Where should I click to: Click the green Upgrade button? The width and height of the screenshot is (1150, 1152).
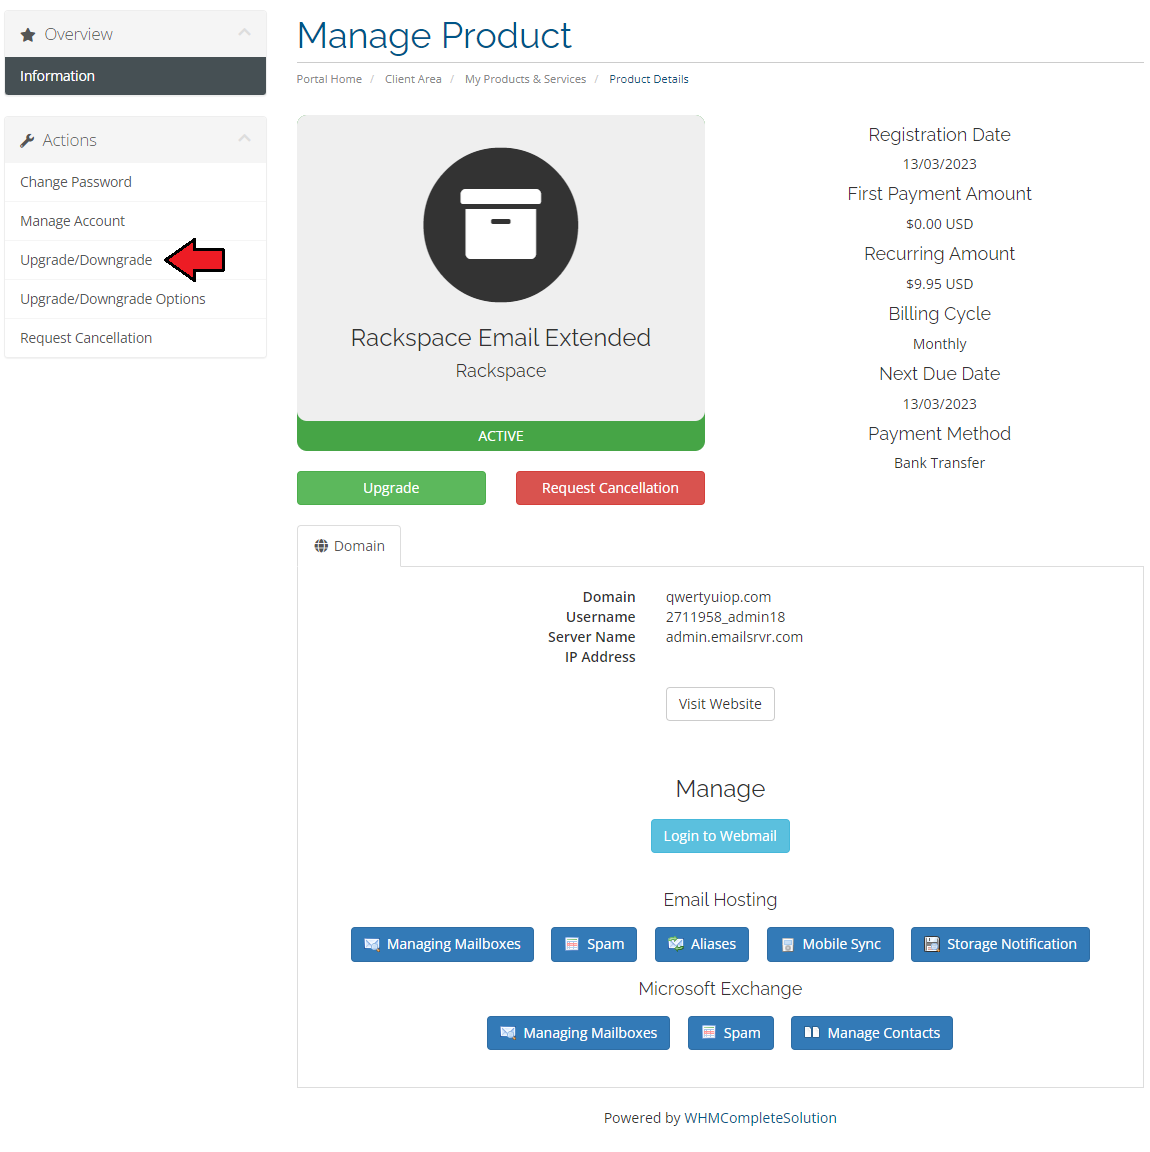click(x=391, y=488)
